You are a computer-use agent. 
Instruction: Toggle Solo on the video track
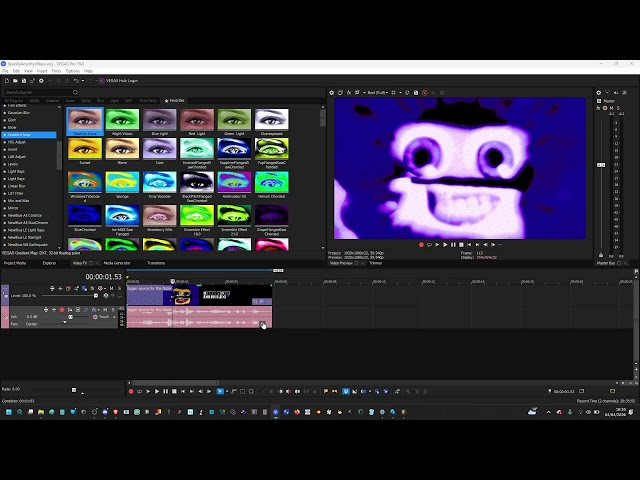point(119,289)
